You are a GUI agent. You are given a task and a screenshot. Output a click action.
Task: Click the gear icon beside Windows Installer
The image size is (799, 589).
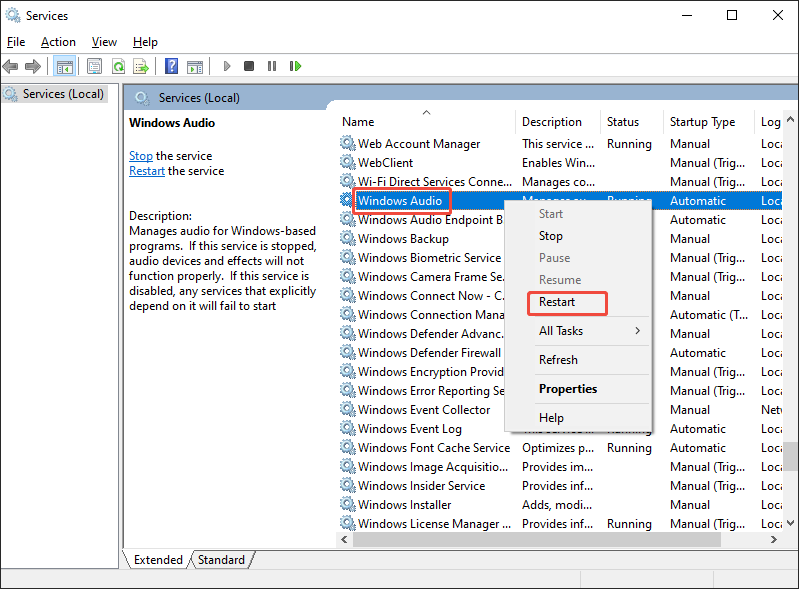pos(348,504)
